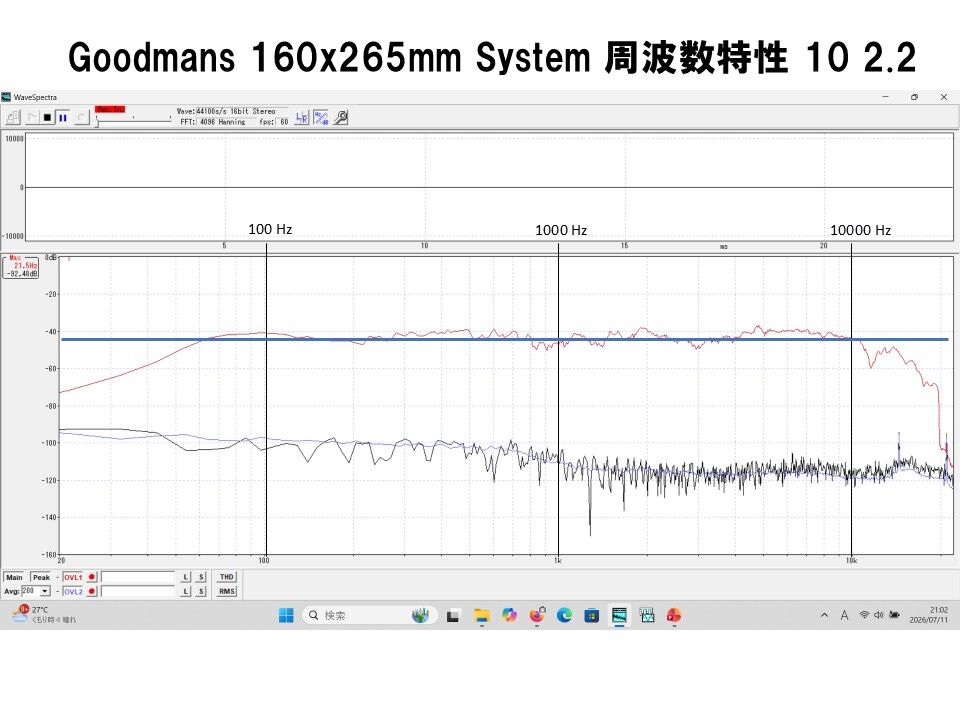
Task: Toggle the THD measurement button
Action: (227, 577)
